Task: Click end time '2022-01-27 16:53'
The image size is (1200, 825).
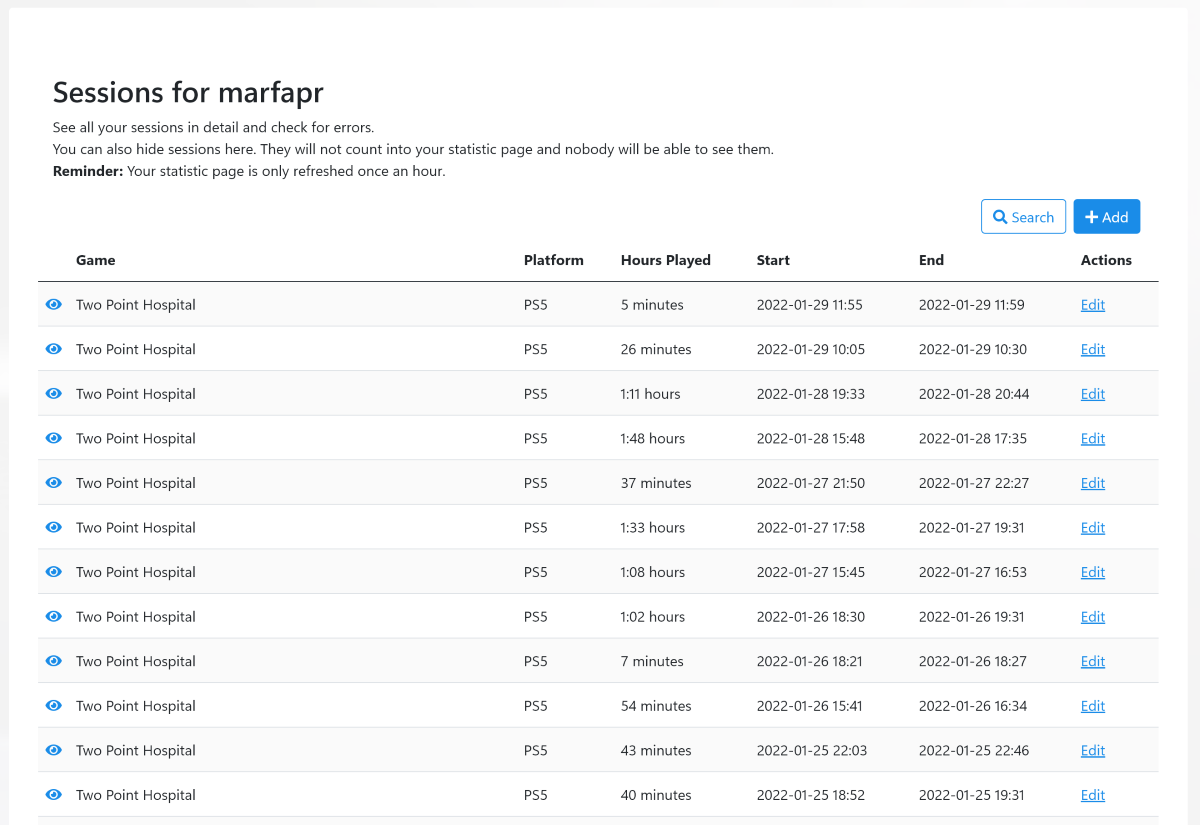Action: (973, 572)
